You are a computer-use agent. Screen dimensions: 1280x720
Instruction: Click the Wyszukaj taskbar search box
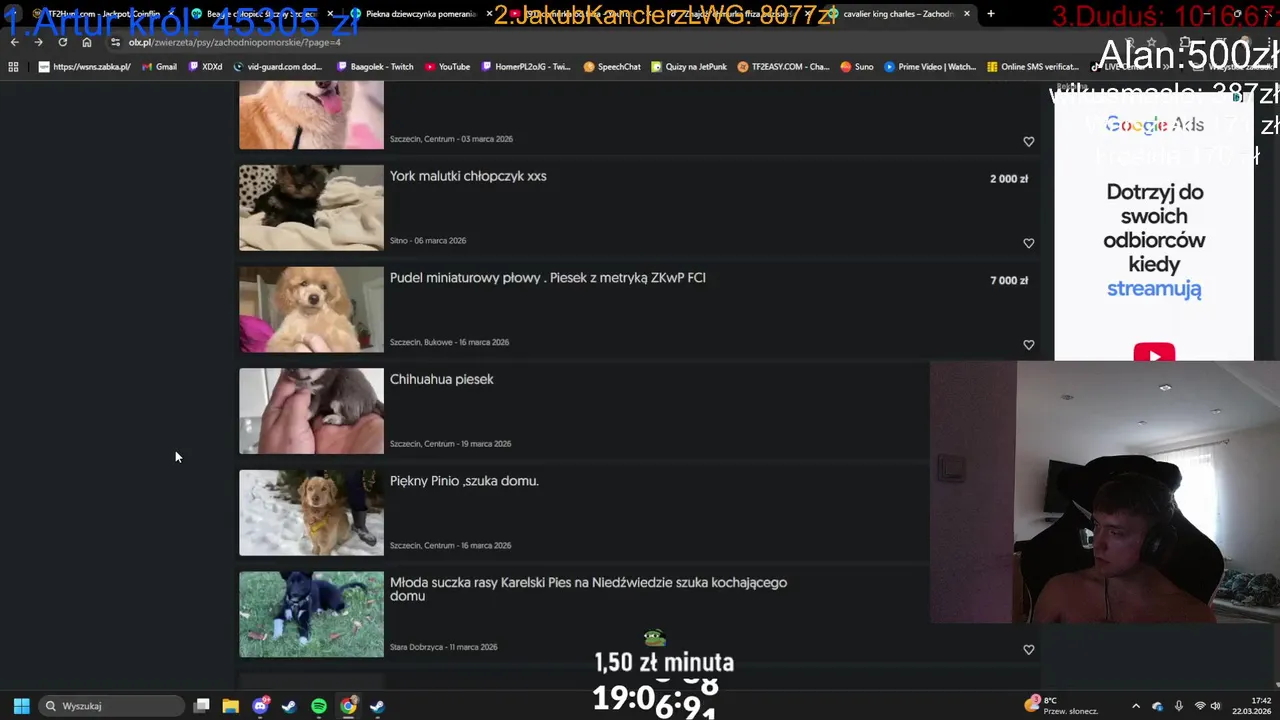[112, 706]
